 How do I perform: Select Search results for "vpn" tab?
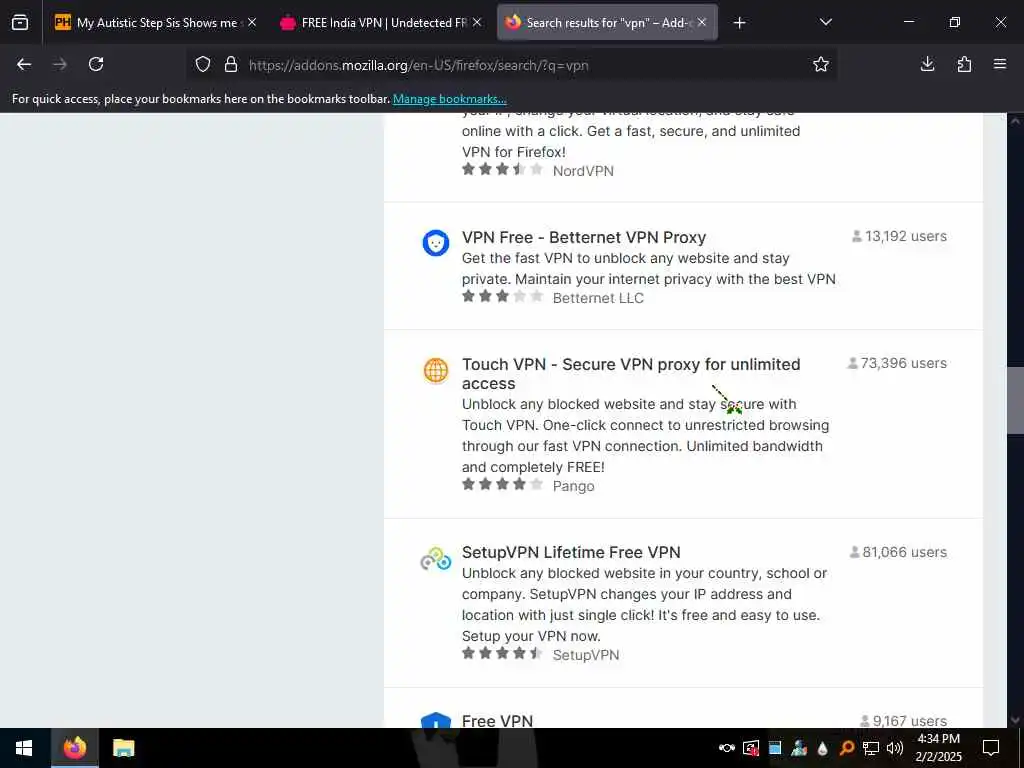click(607, 23)
